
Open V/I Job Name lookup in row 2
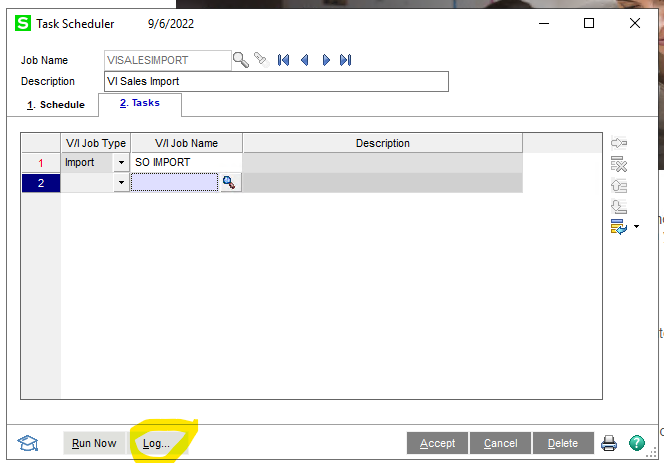[230, 182]
